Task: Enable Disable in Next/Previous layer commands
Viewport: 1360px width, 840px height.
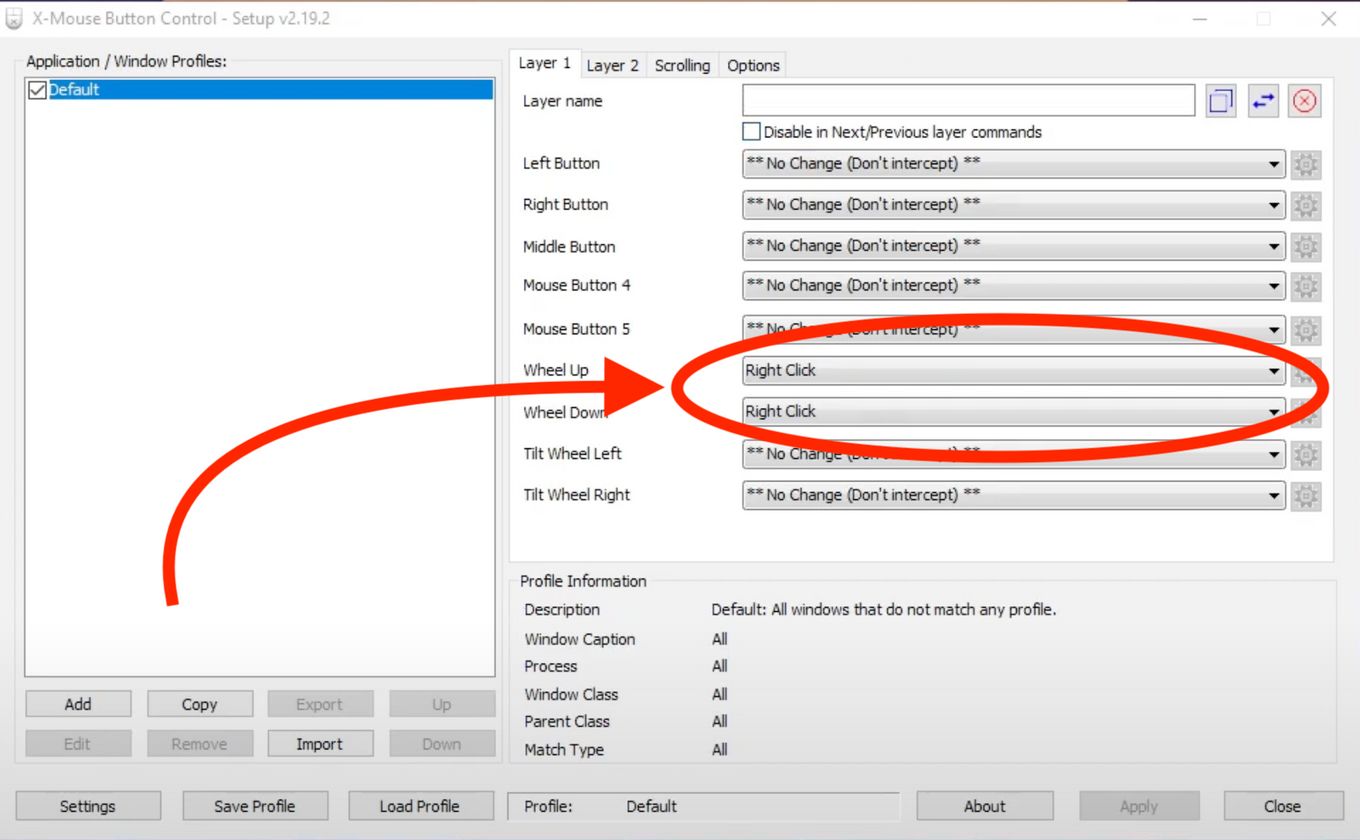Action: pyautogui.click(x=751, y=131)
